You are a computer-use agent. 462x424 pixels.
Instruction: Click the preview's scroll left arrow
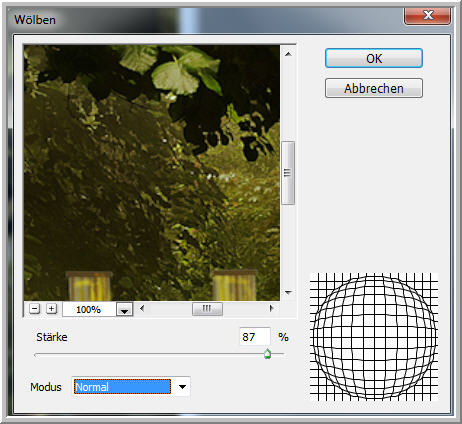[x=142, y=309]
